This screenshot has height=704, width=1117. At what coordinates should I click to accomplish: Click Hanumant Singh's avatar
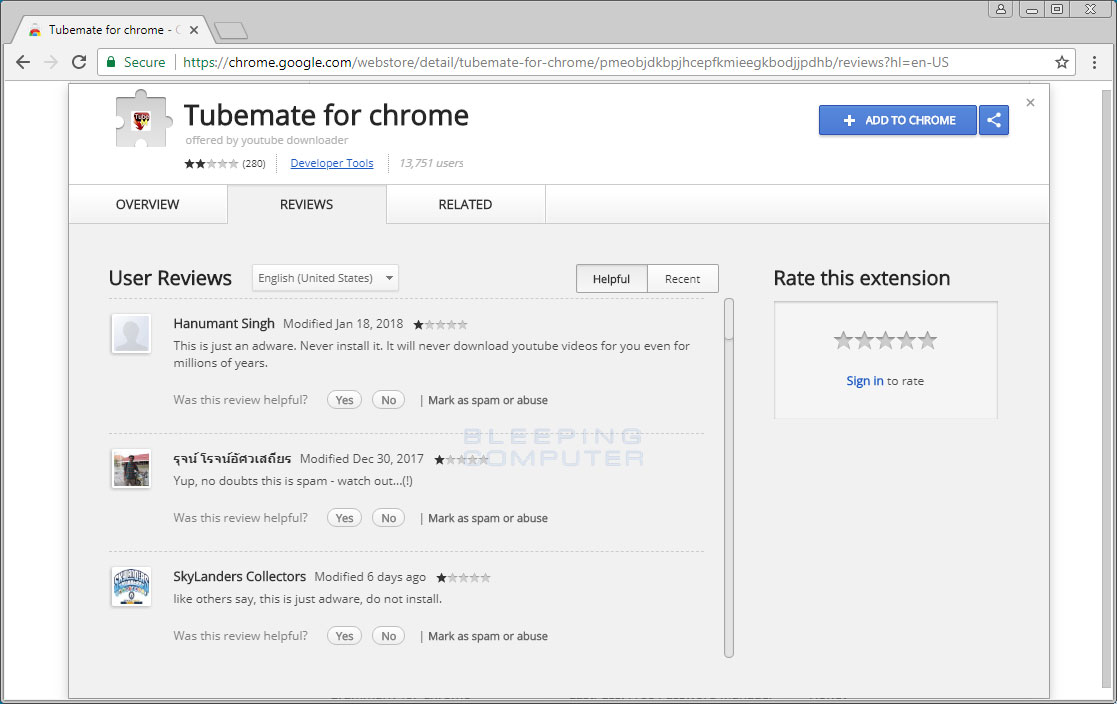point(131,333)
